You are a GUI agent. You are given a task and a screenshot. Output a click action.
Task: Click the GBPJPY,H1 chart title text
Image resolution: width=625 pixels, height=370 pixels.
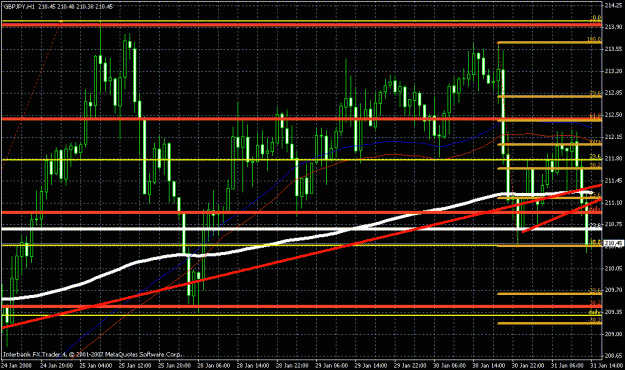(x=19, y=6)
